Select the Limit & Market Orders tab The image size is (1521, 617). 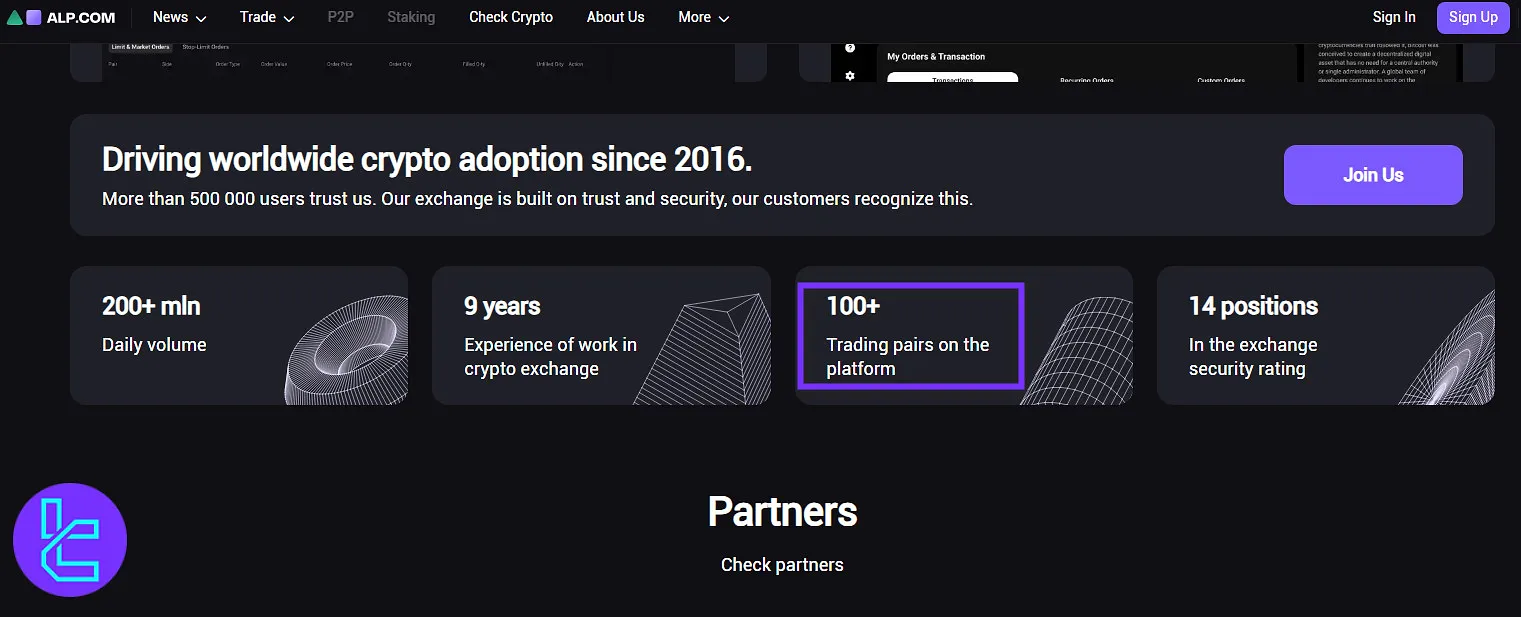(x=139, y=46)
